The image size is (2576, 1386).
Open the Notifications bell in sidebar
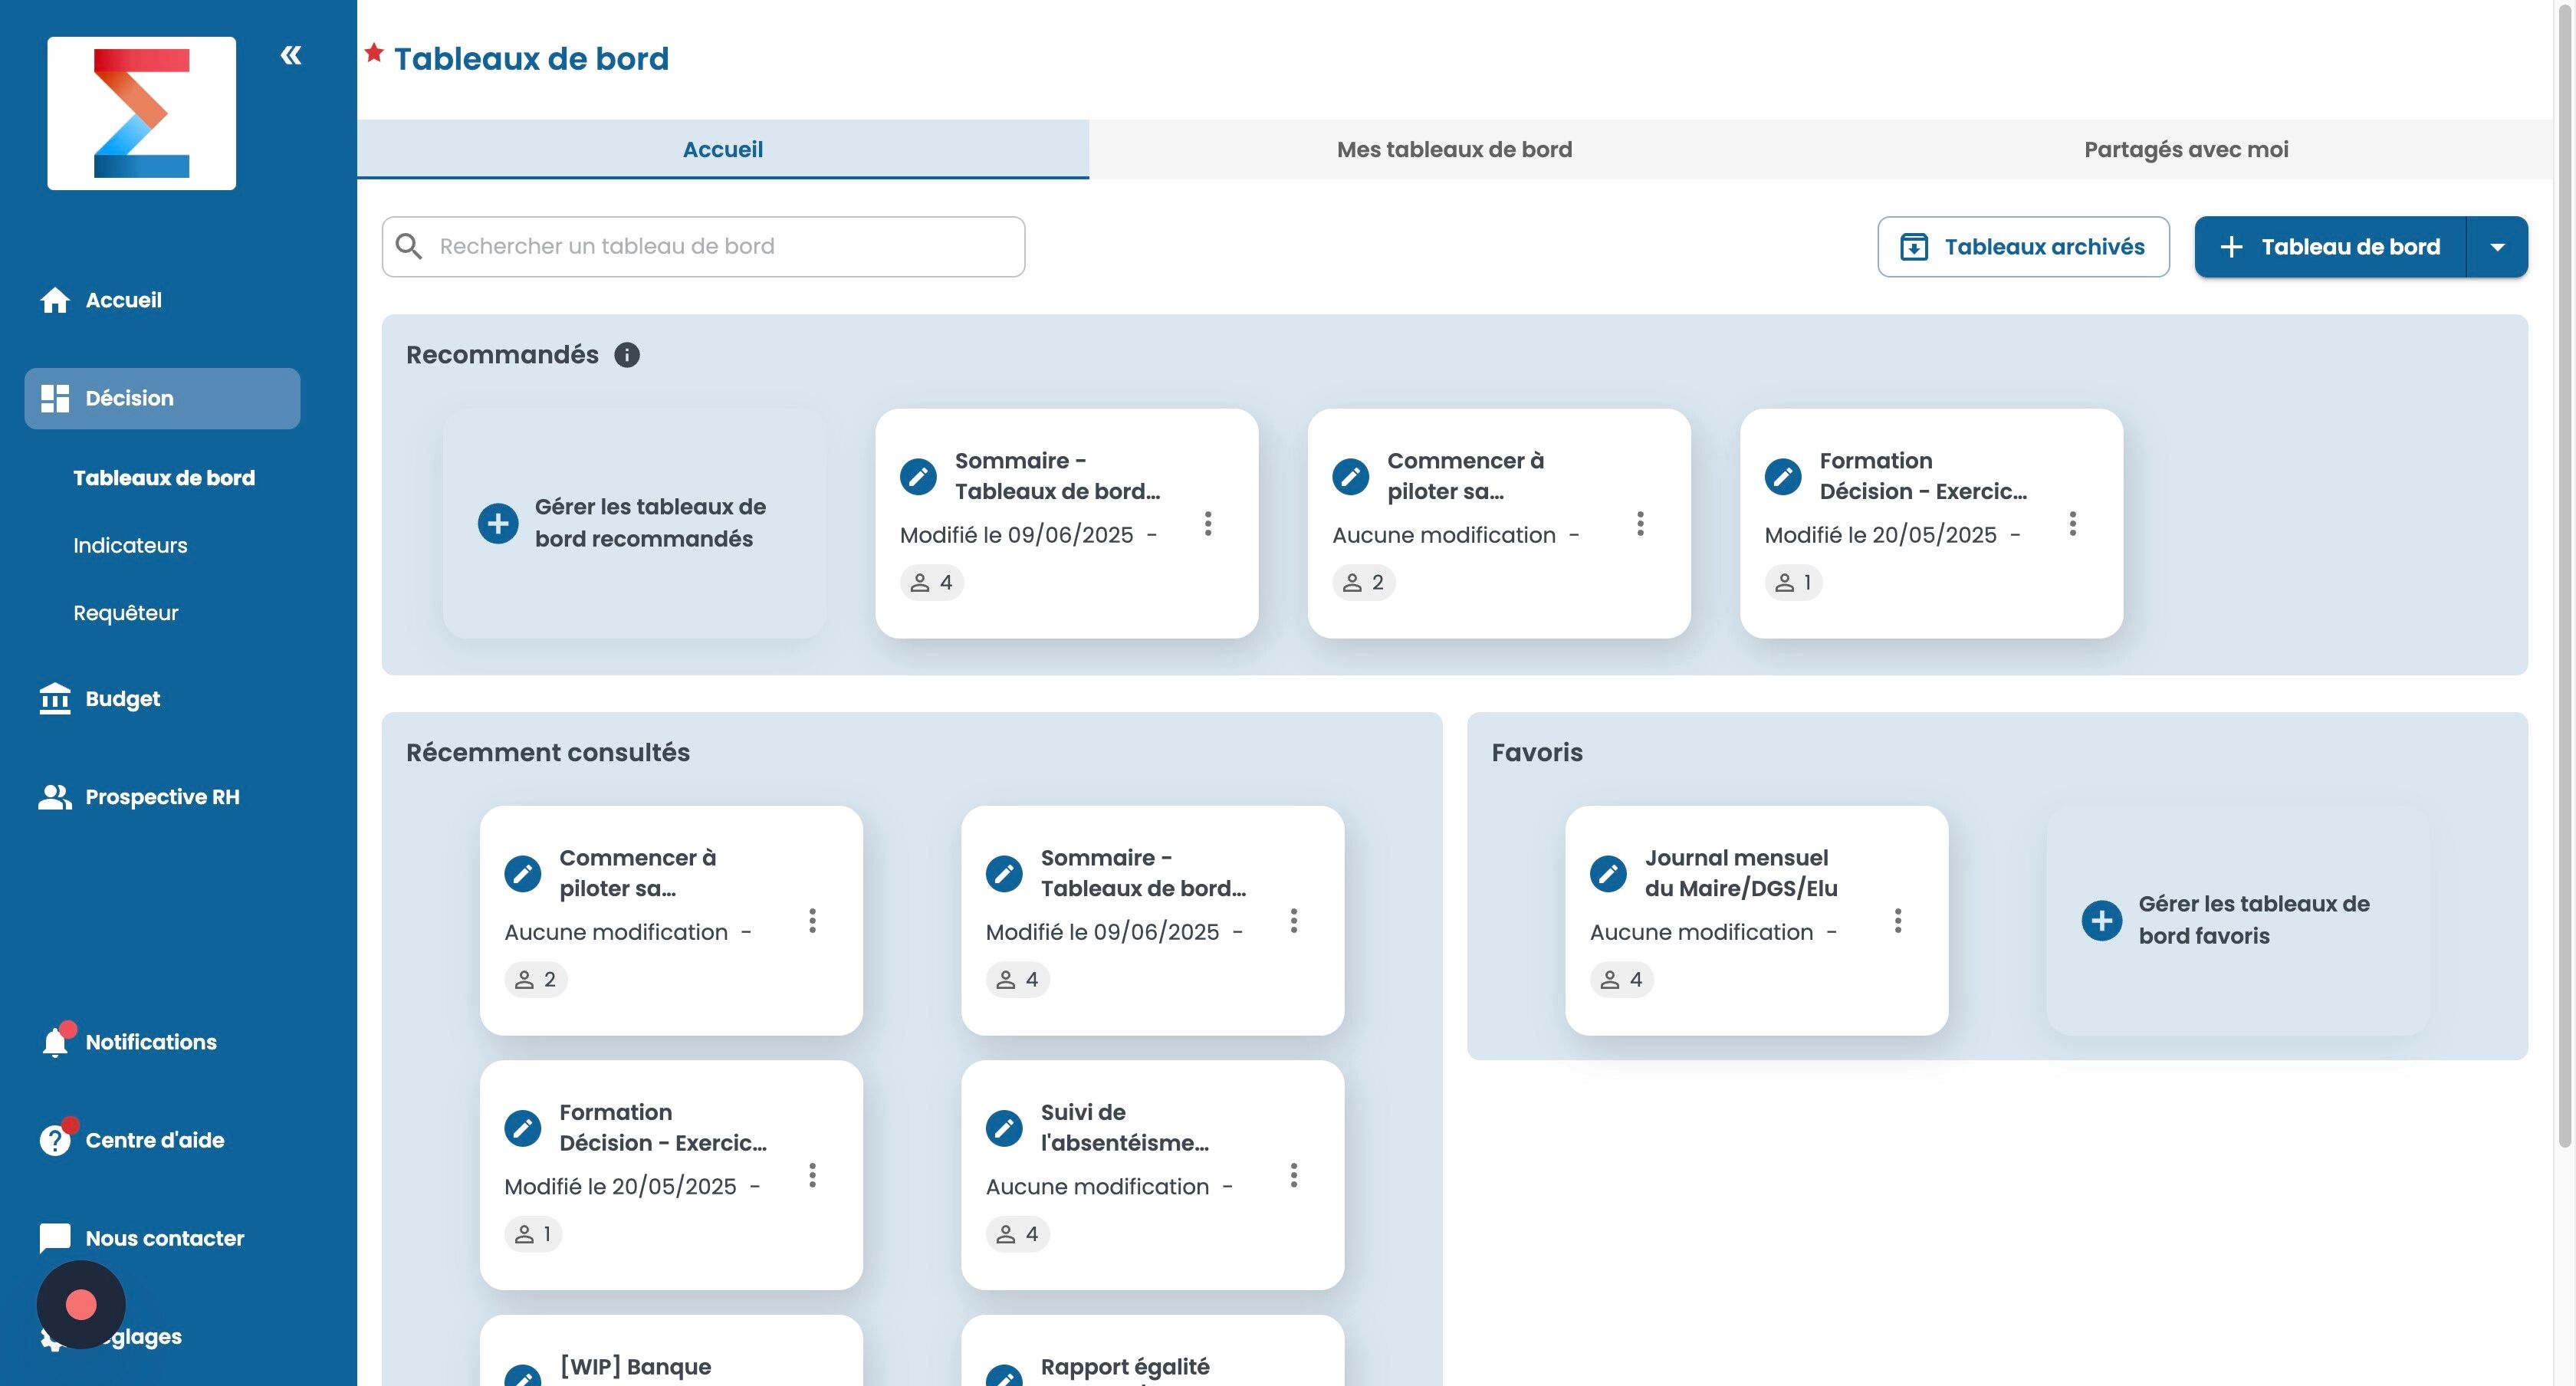55,1042
